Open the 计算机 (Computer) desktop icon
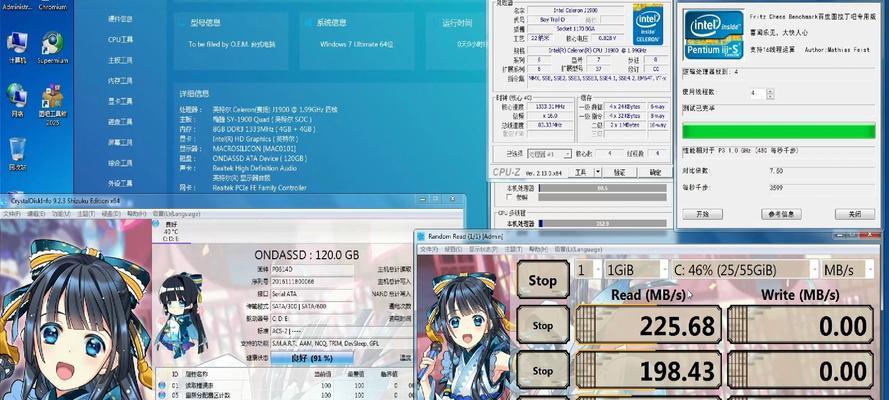The image size is (889, 400). pyautogui.click(x=17, y=47)
